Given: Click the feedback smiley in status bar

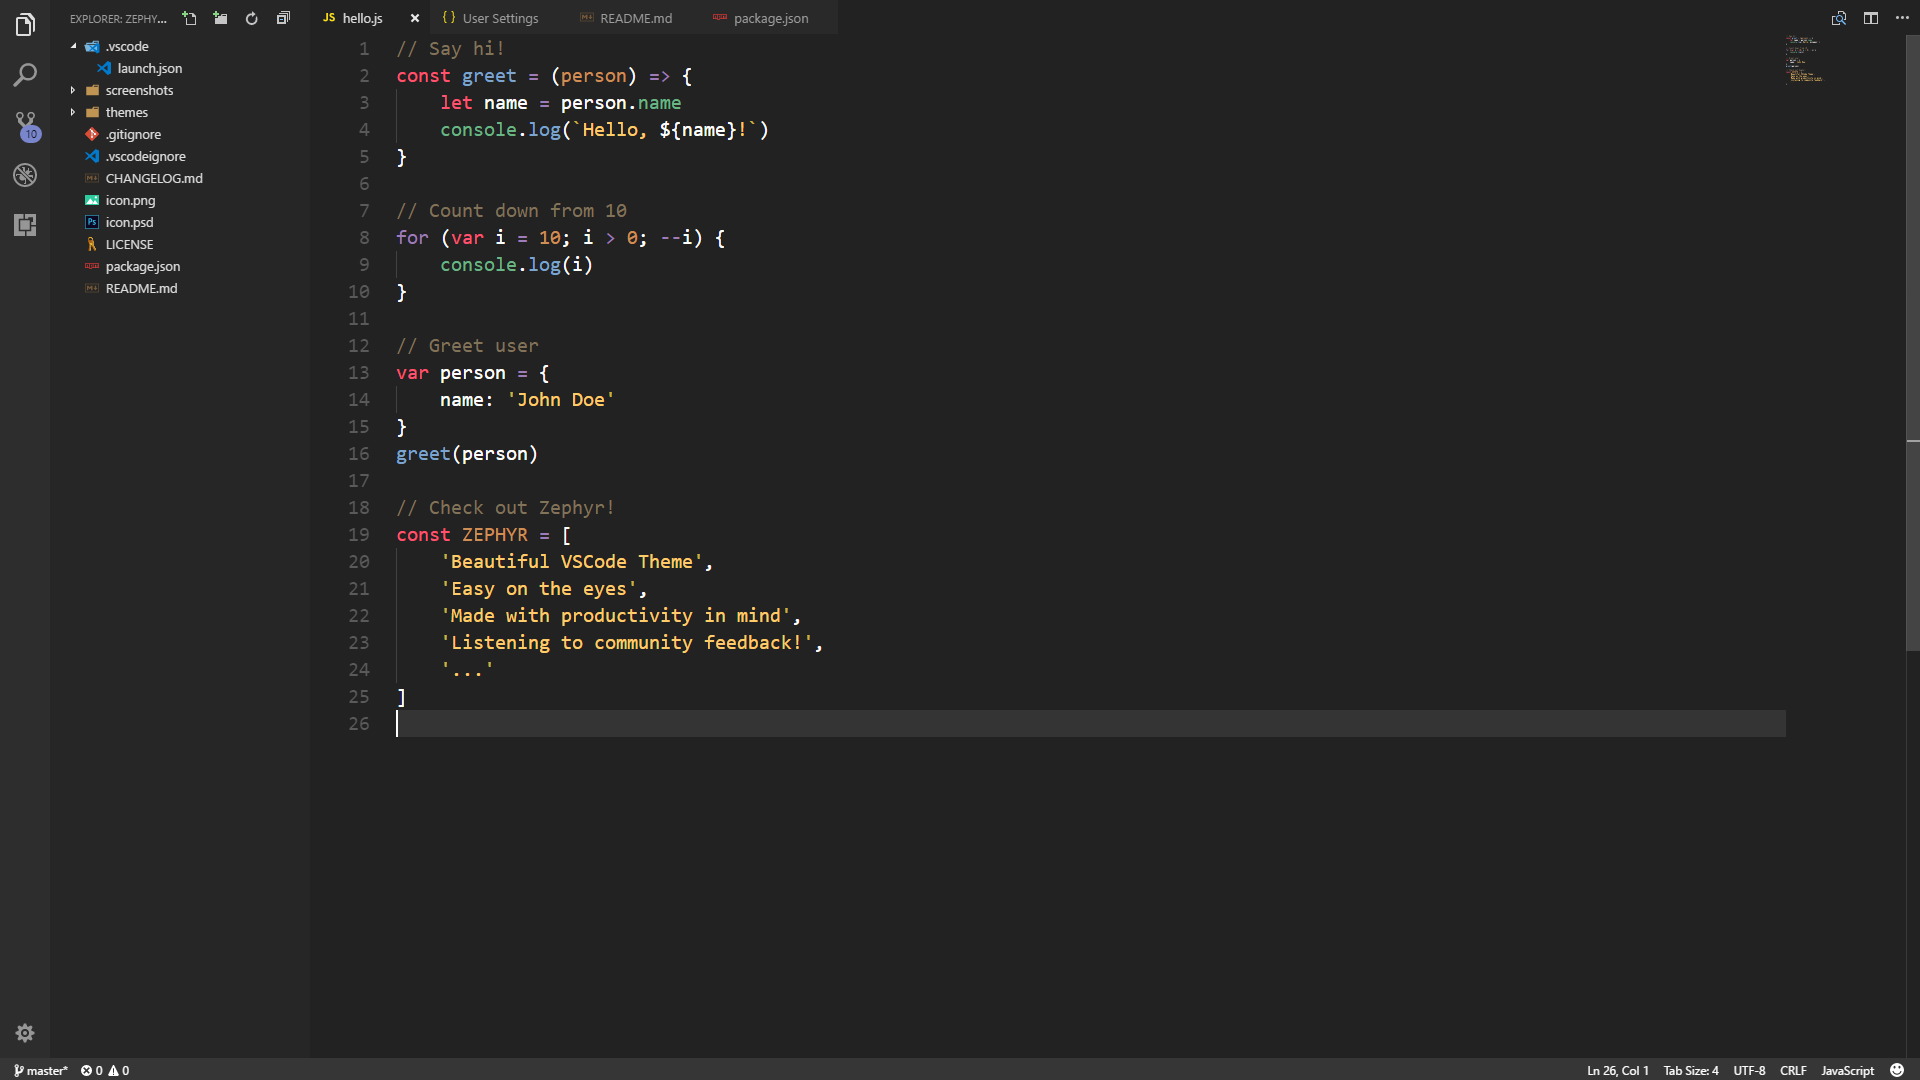Looking at the screenshot, I should 1896,1070.
